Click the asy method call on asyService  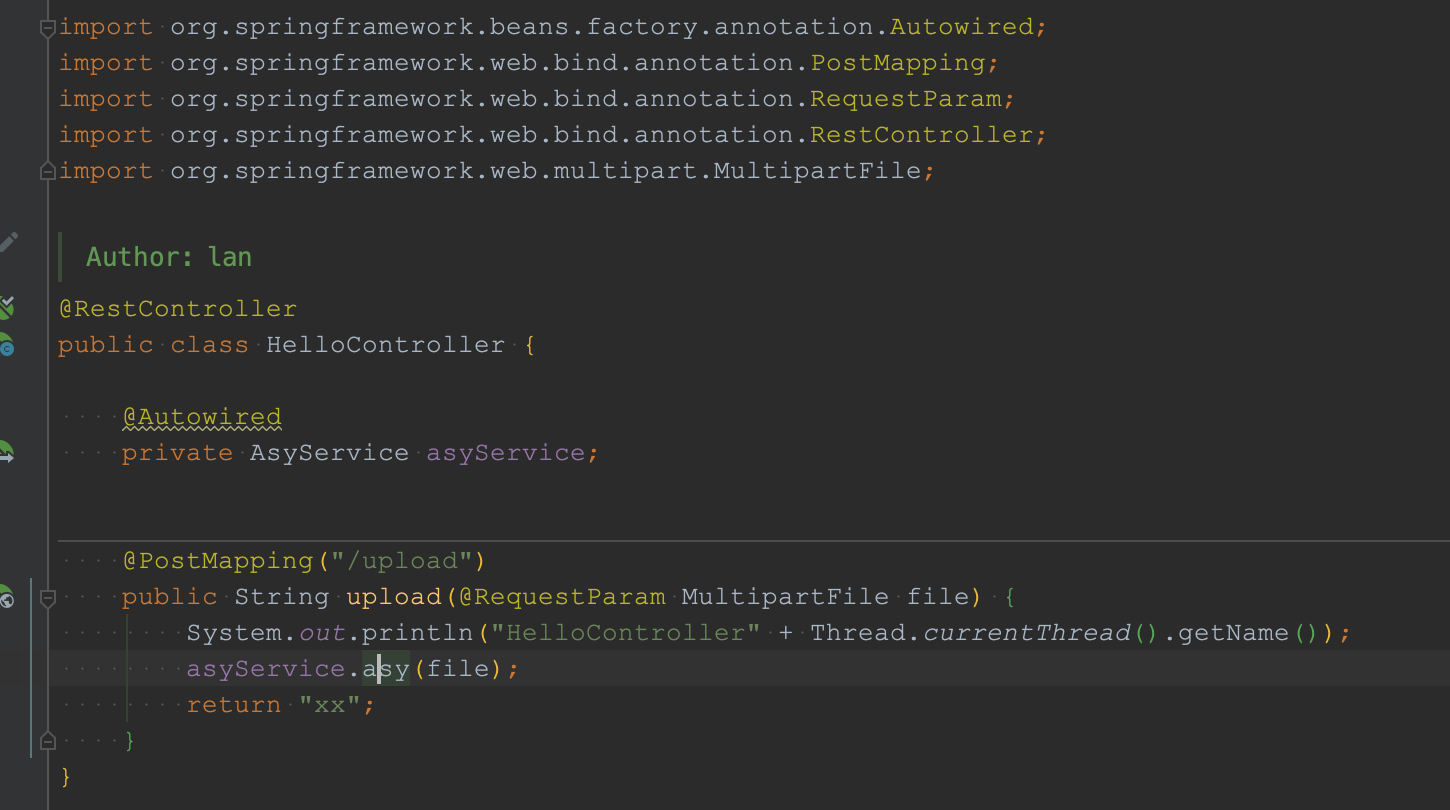pos(386,669)
